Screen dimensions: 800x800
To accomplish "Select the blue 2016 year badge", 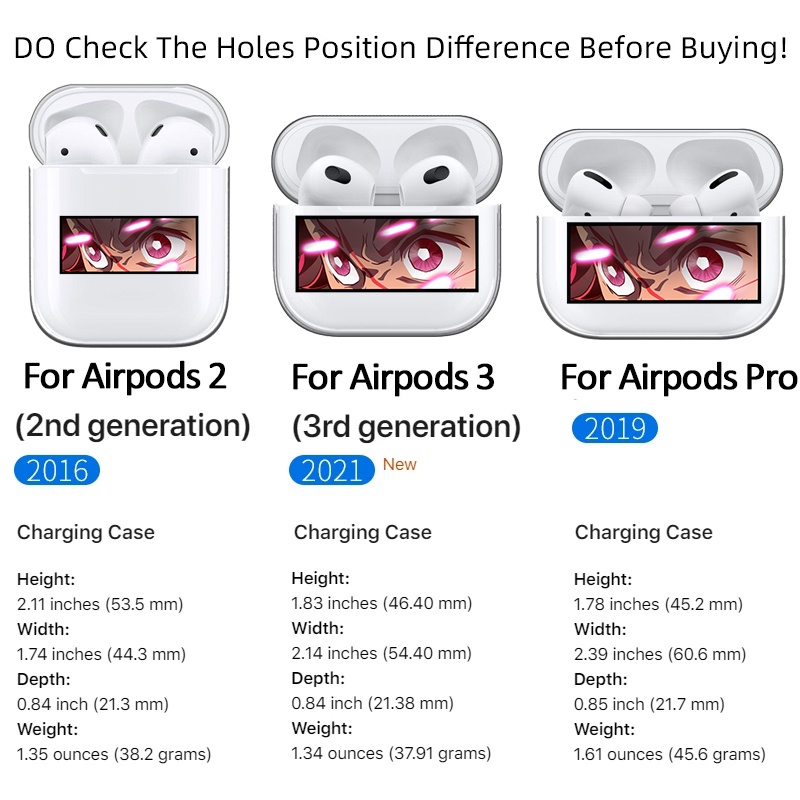I will pyautogui.click(x=57, y=470).
